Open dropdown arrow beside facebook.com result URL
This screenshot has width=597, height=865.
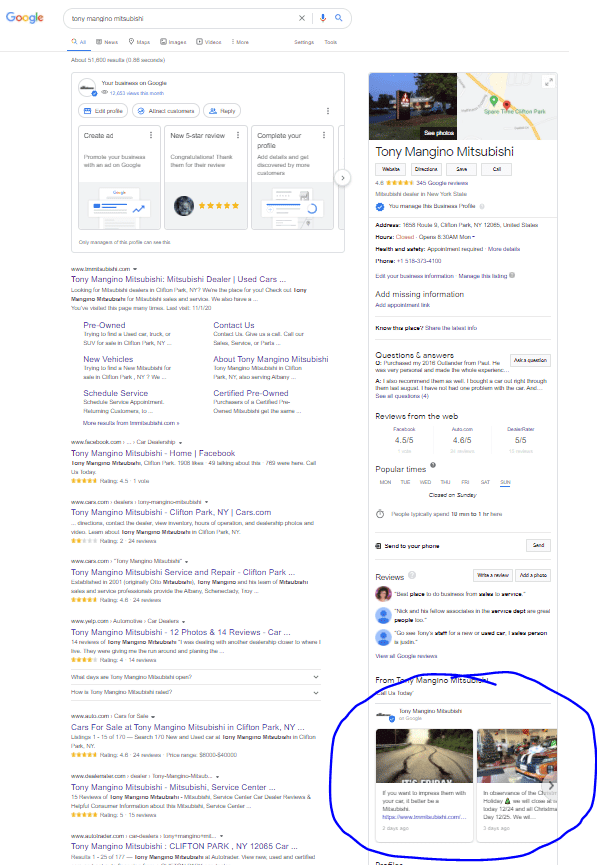coord(180,442)
